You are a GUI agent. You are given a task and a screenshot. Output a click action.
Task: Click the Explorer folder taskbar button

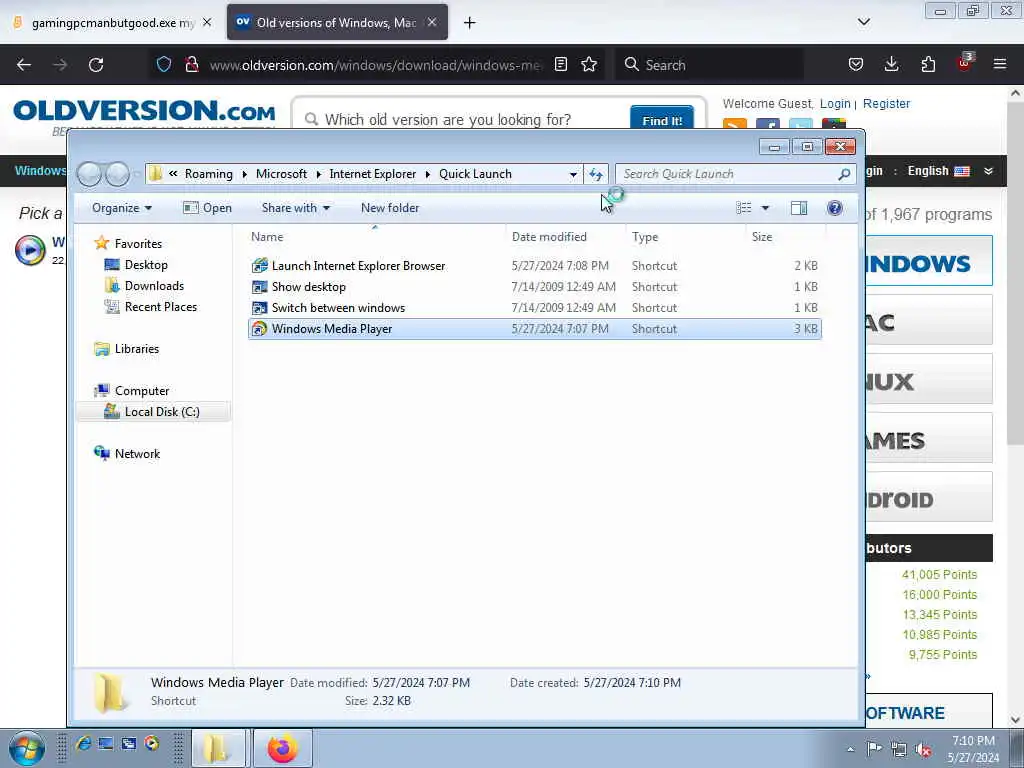click(x=218, y=748)
